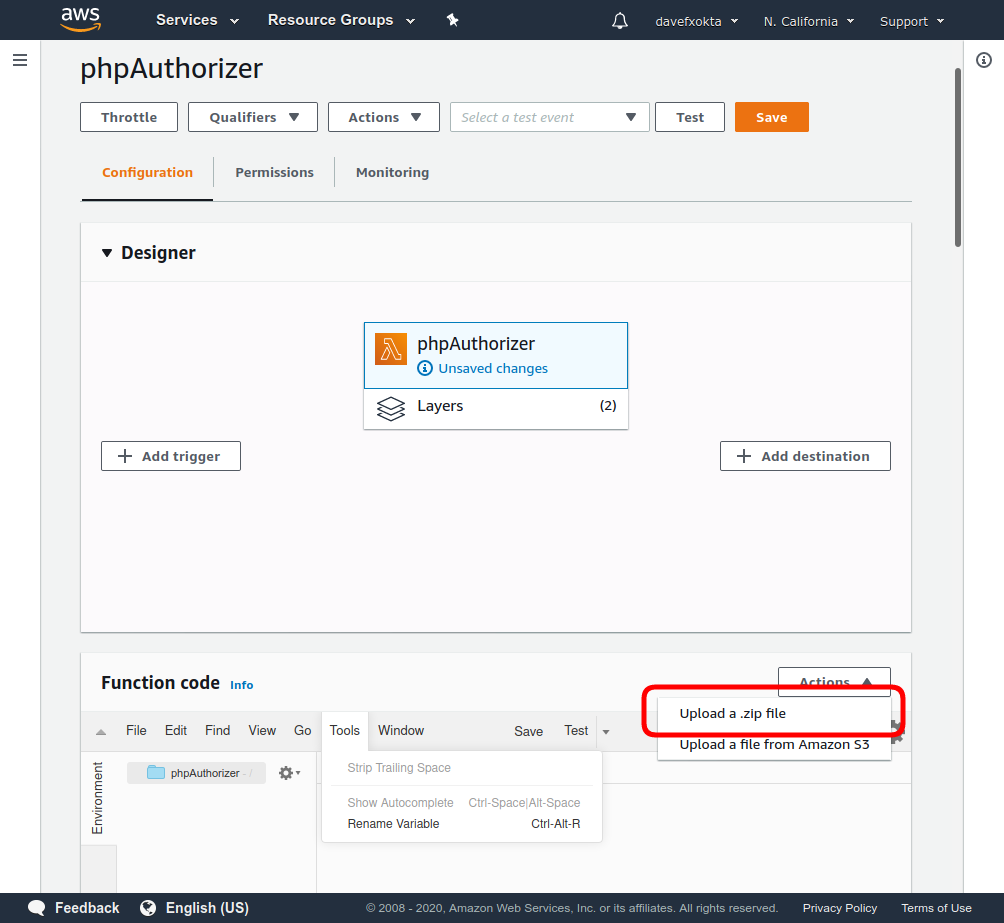Open the hamburger side navigation menu
This screenshot has height=923, width=1004.
(19, 60)
